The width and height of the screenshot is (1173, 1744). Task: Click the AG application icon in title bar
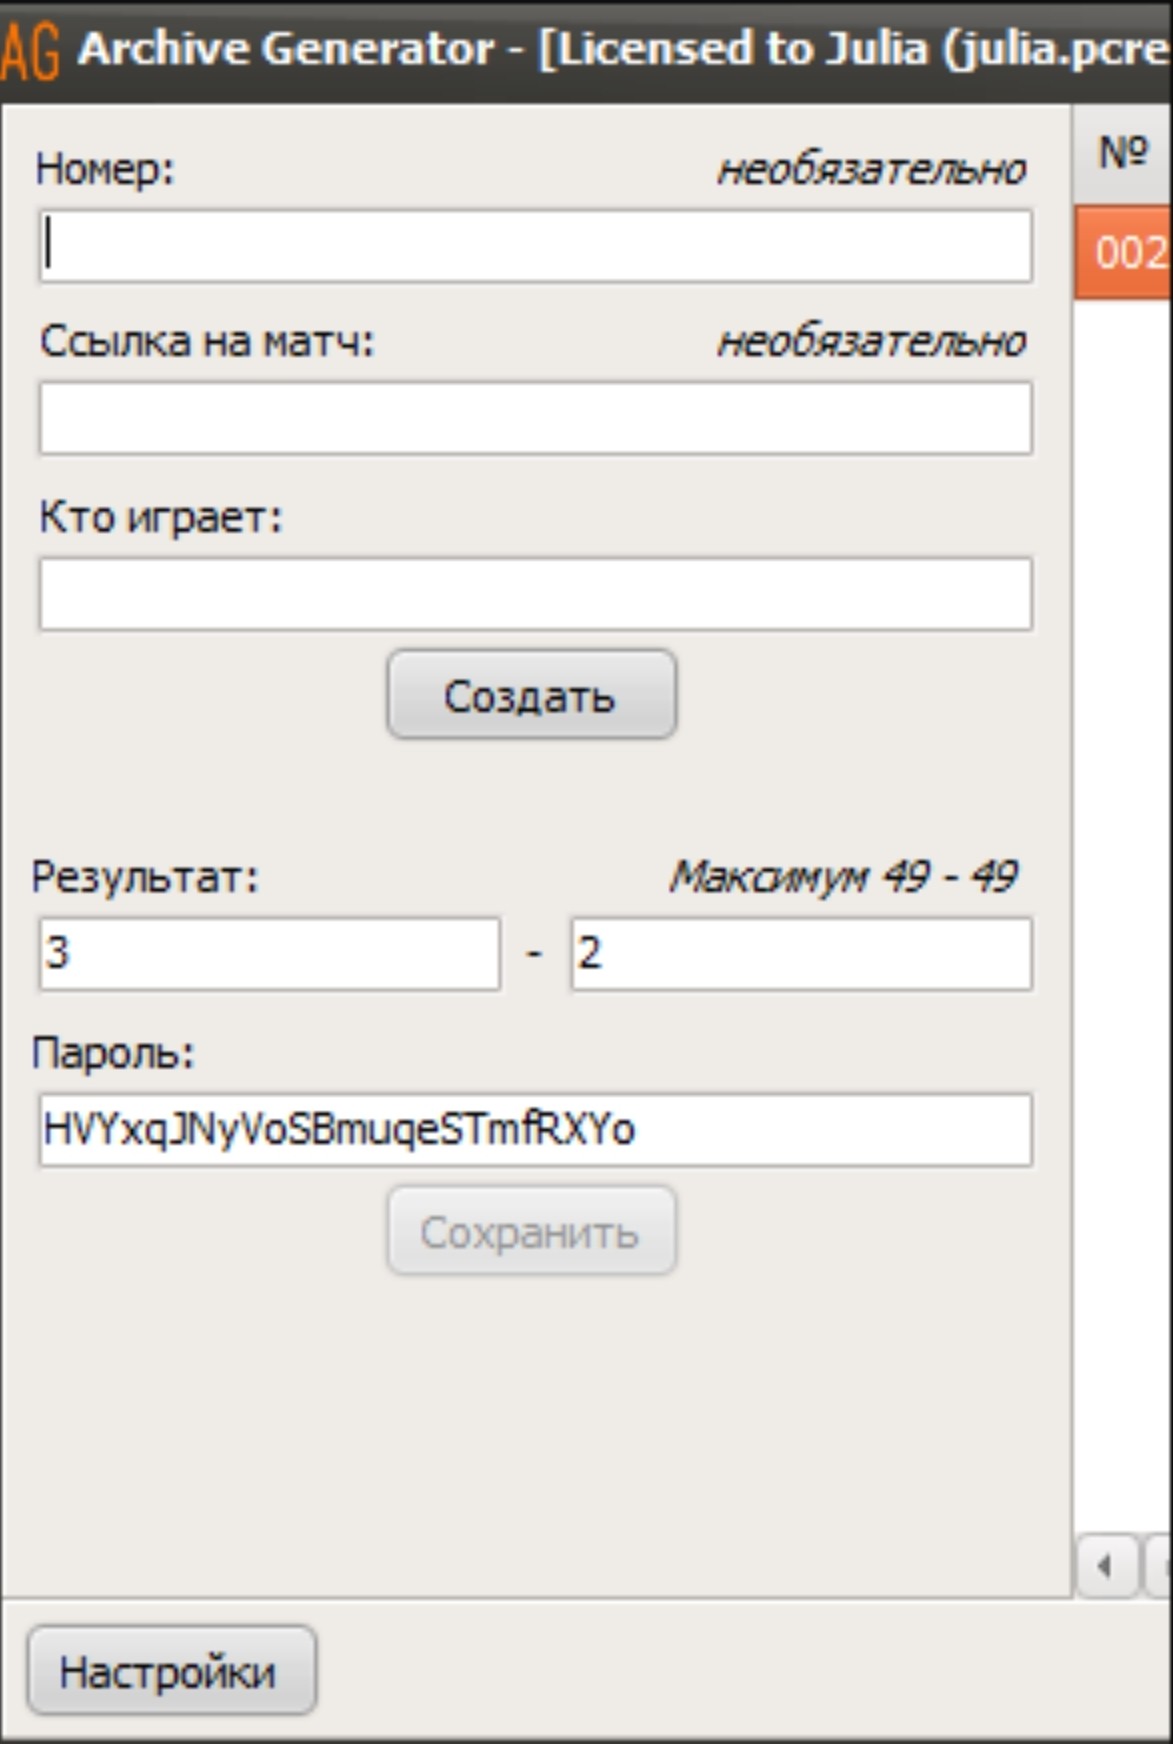coord(30,52)
